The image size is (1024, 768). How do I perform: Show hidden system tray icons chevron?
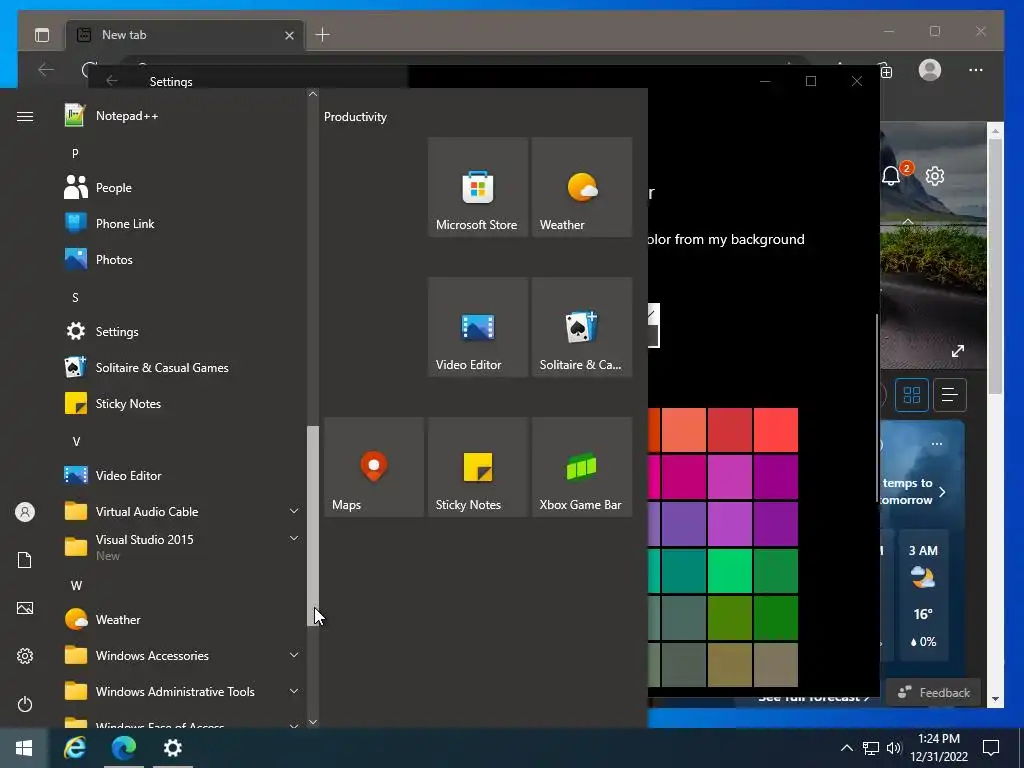pyautogui.click(x=846, y=748)
